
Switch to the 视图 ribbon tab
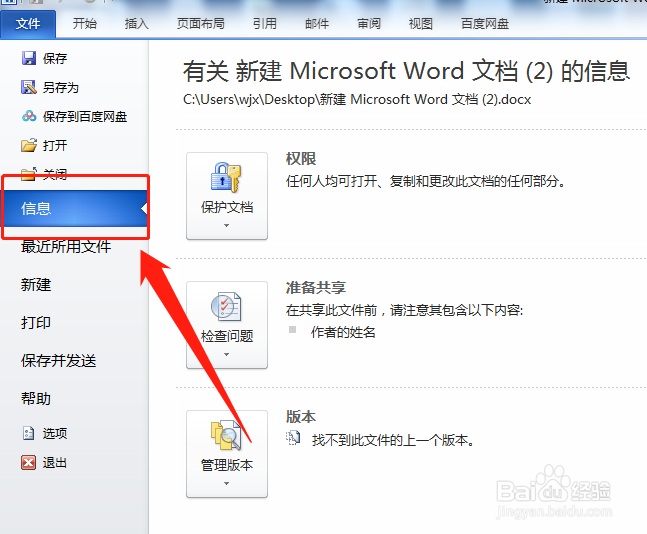click(x=420, y=24)
